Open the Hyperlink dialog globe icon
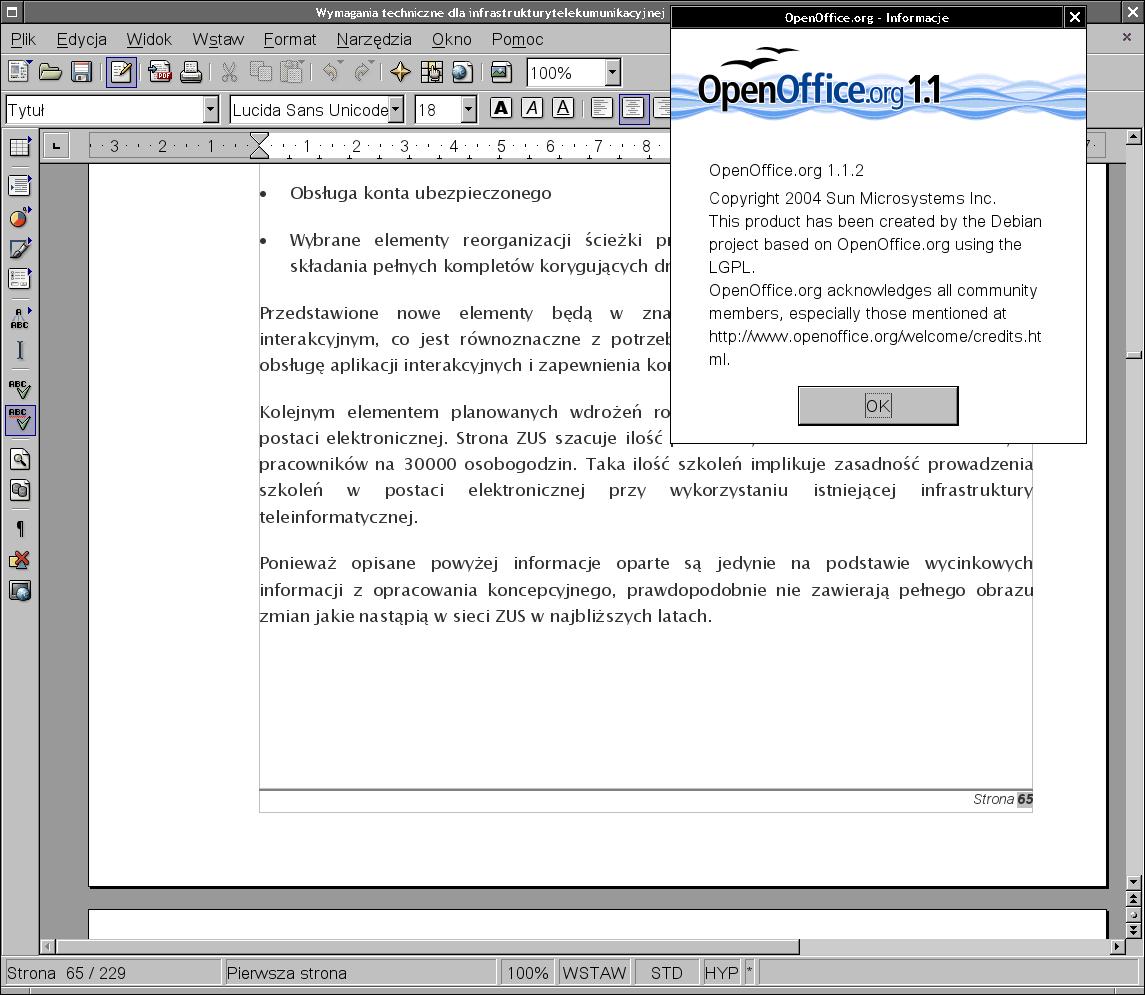This screenshot has width=1145, height=995. tap(462, 72)
